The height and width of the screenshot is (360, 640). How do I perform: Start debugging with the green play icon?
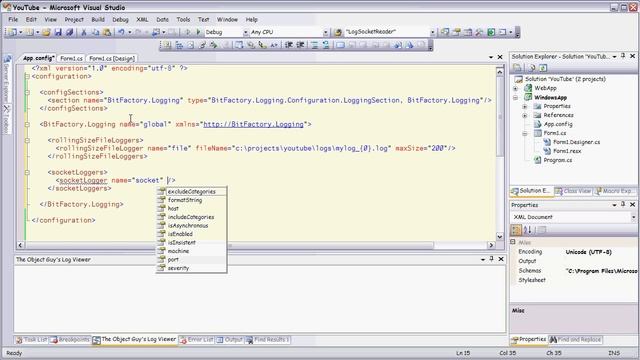coord(198,32)
